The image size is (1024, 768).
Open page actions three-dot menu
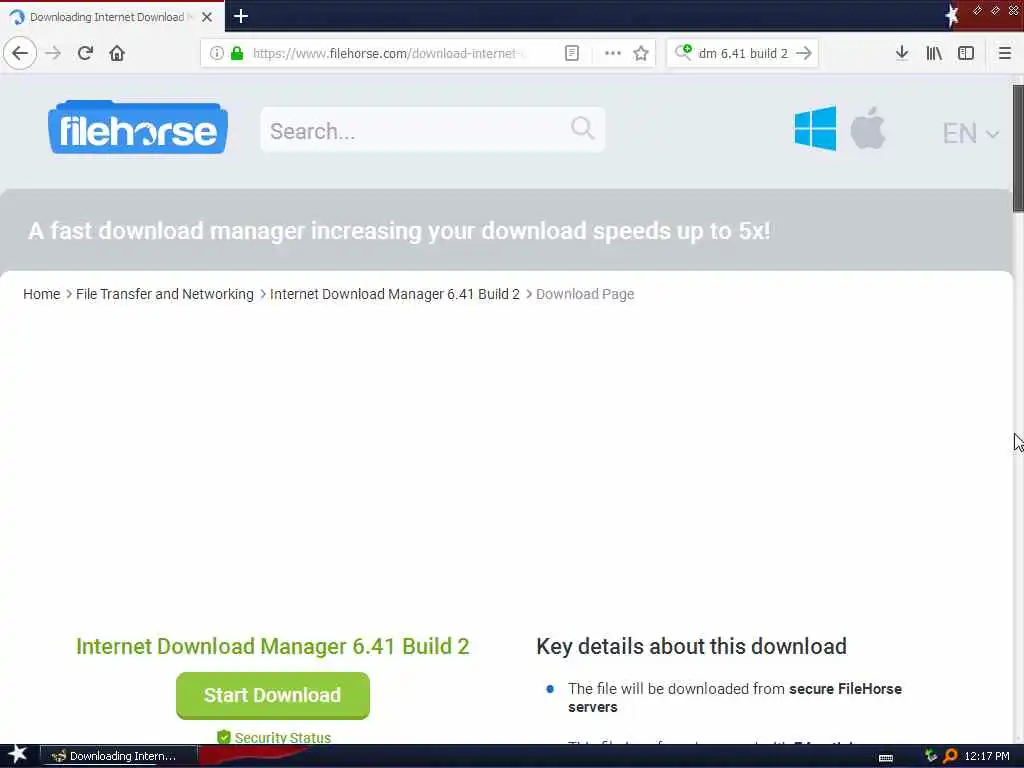(x=613, y=53)
